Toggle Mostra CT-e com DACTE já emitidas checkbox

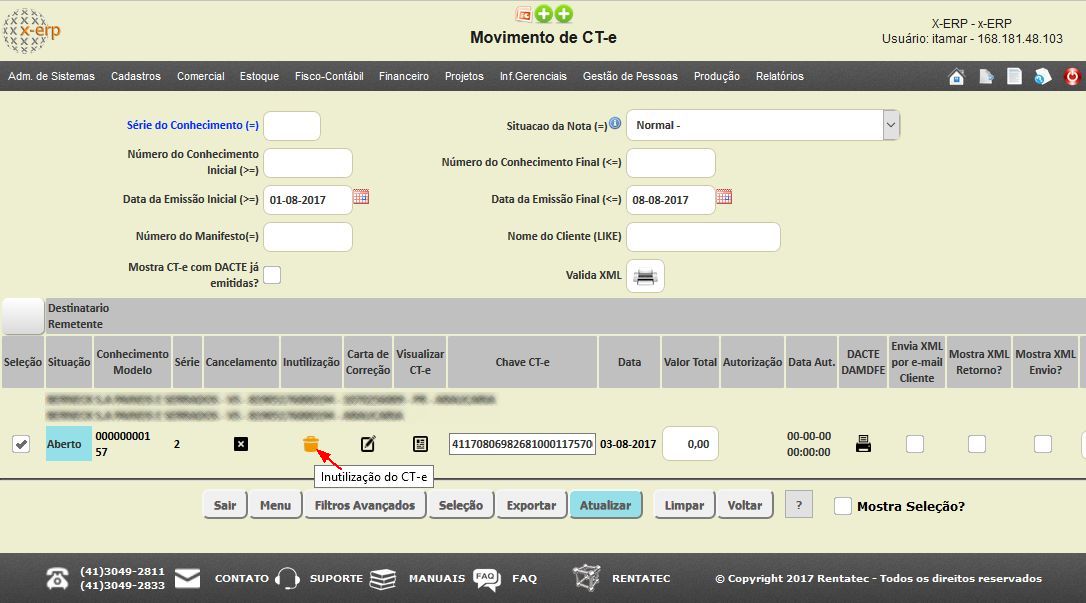(272, 275)
